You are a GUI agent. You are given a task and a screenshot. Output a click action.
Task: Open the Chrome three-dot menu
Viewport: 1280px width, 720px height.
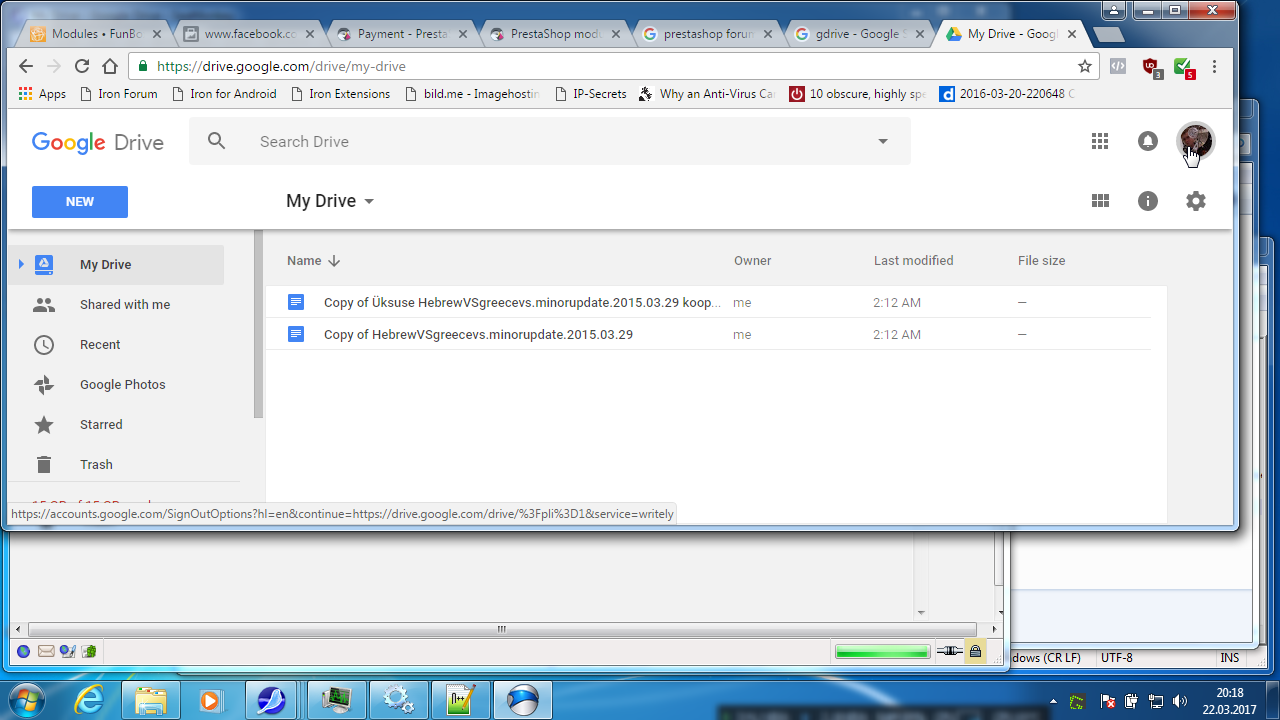[x=1215, y=67]
